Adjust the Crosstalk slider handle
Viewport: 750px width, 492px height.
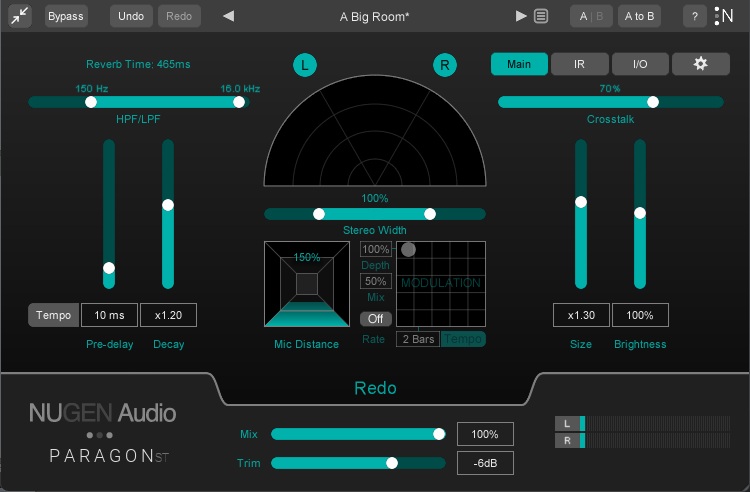pos(653,102)
